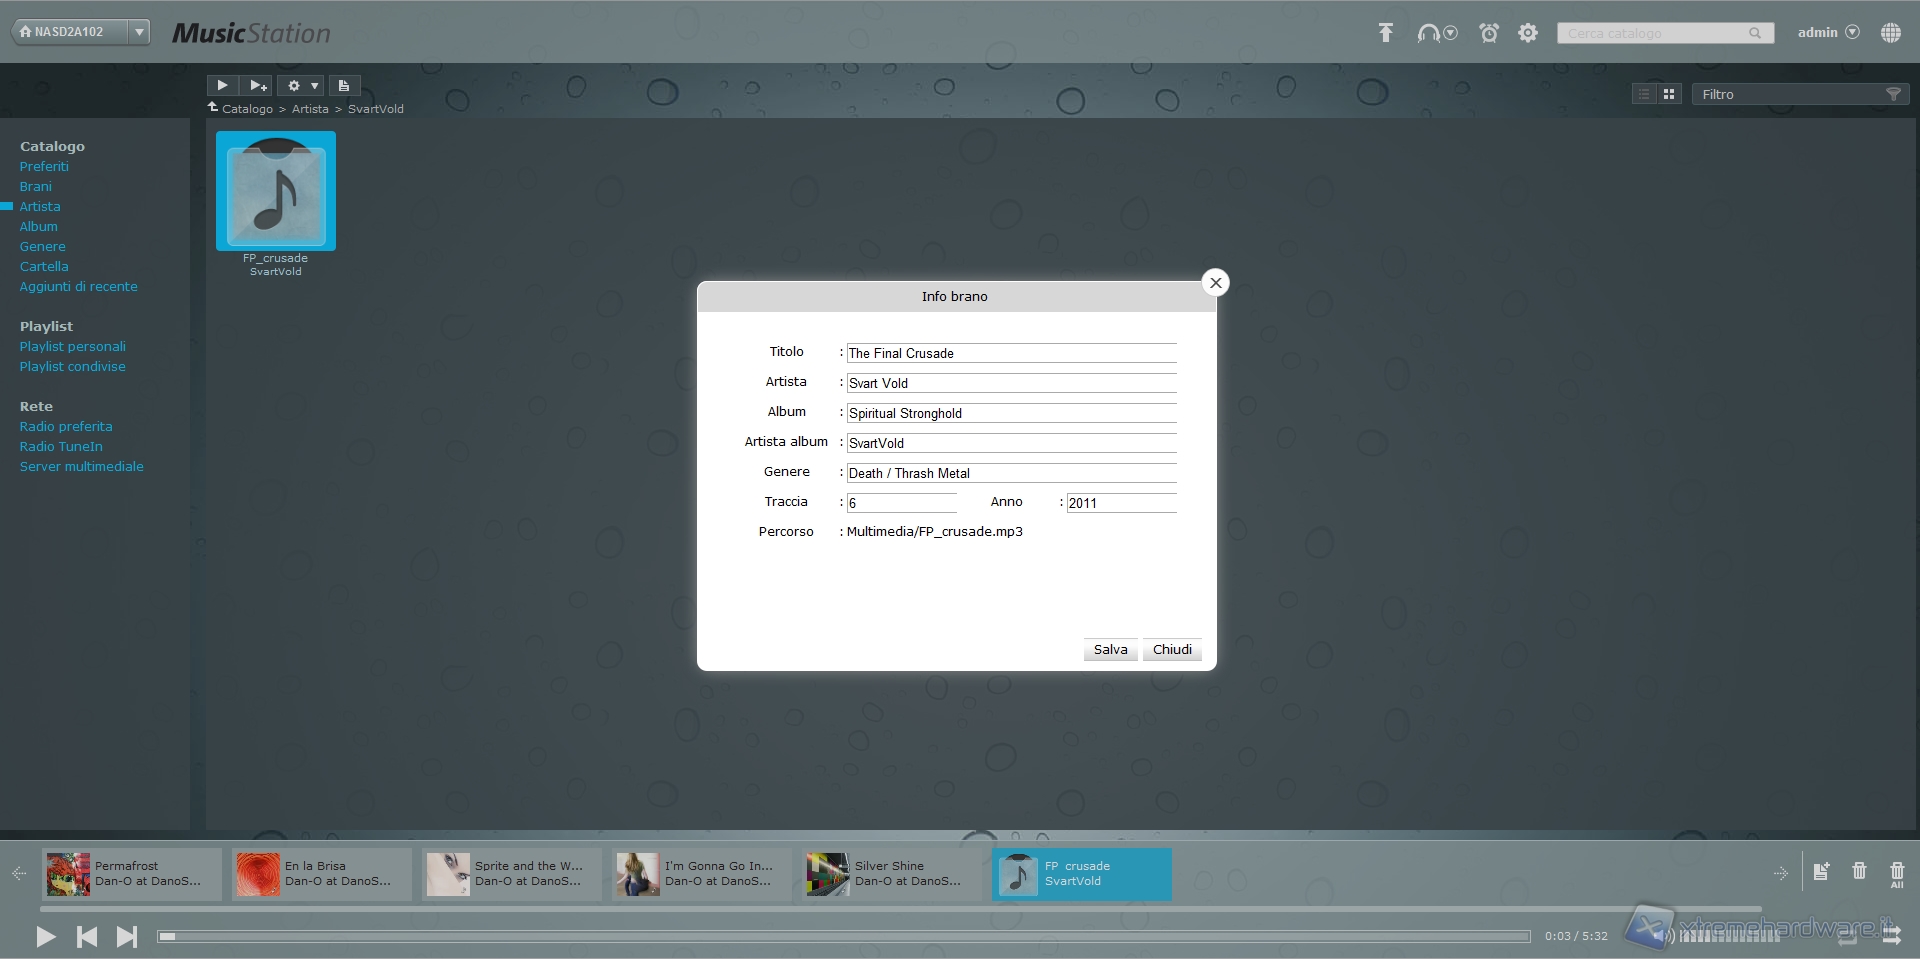The height and width of the screenshot is (959, 1920).
Task: Click the remove all trash icon
Action: pyautogui.click(x=1897, y=873)
